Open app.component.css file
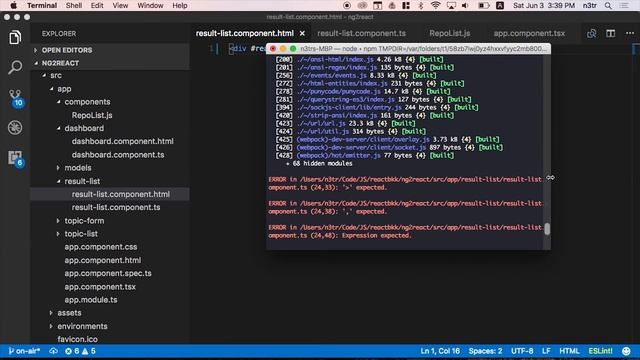The image size is (640, 360). 100,247
